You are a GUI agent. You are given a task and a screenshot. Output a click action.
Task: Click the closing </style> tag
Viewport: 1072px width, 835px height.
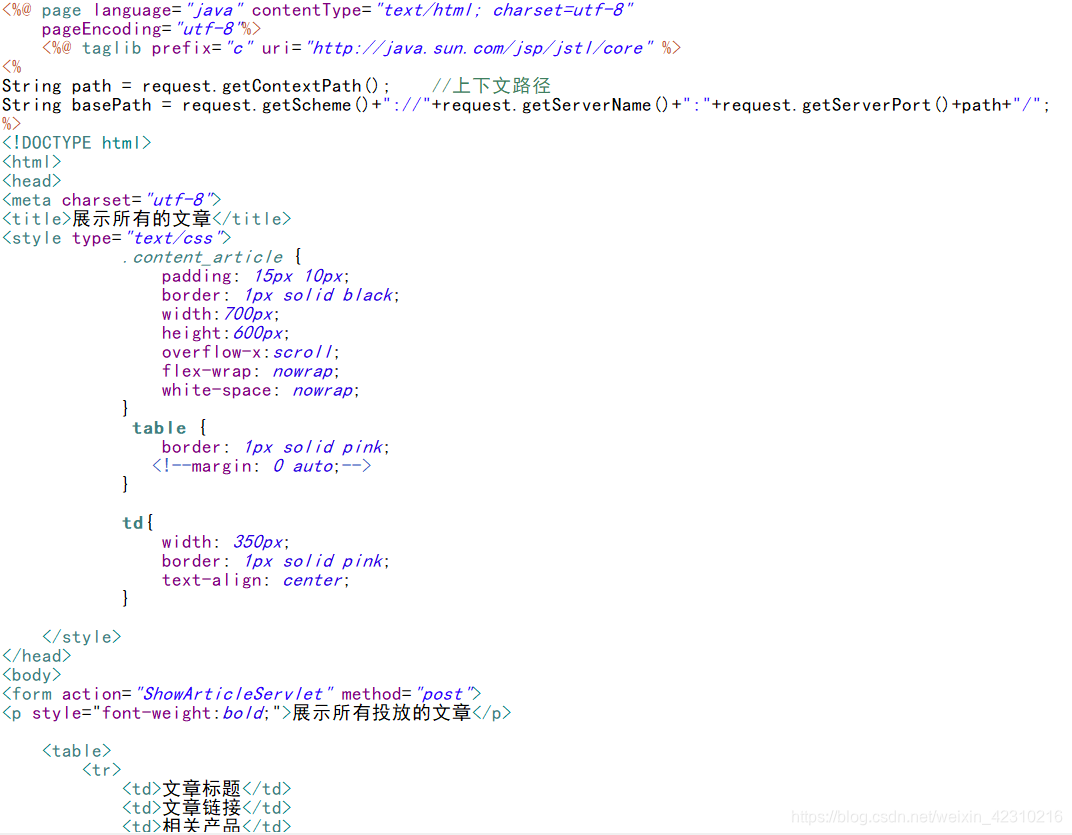[81, 637]
